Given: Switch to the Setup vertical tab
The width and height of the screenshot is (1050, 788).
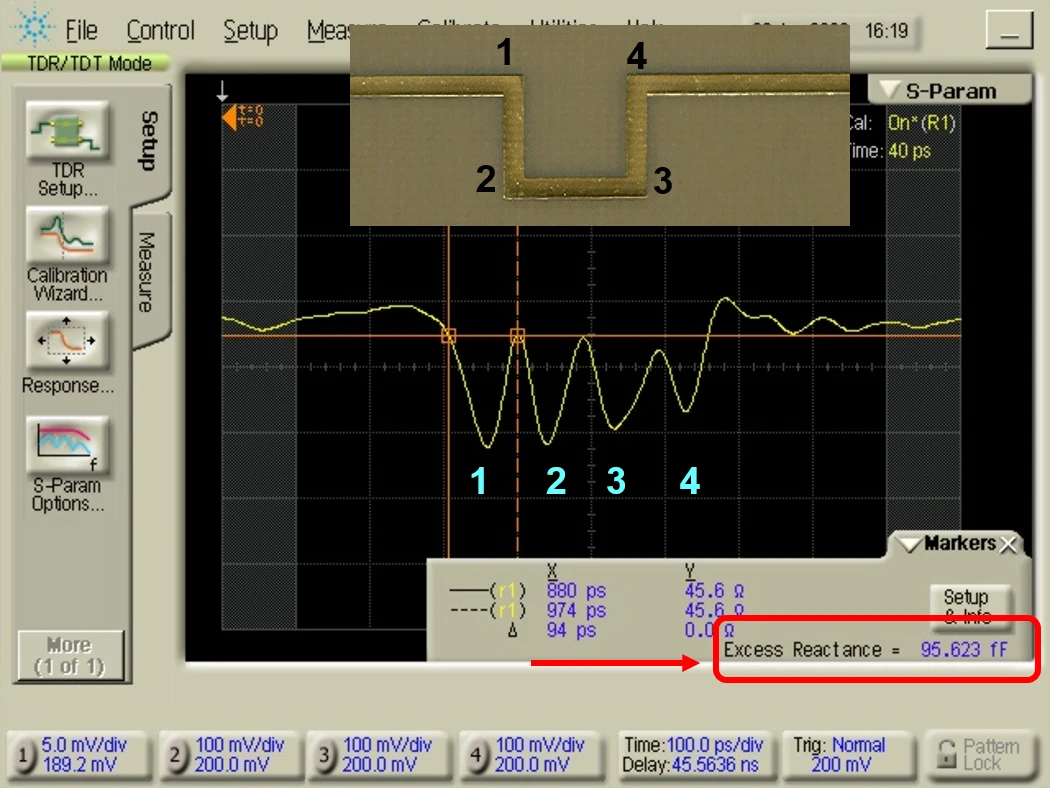Looking at the screenshot, I should (x=150, y=141).
